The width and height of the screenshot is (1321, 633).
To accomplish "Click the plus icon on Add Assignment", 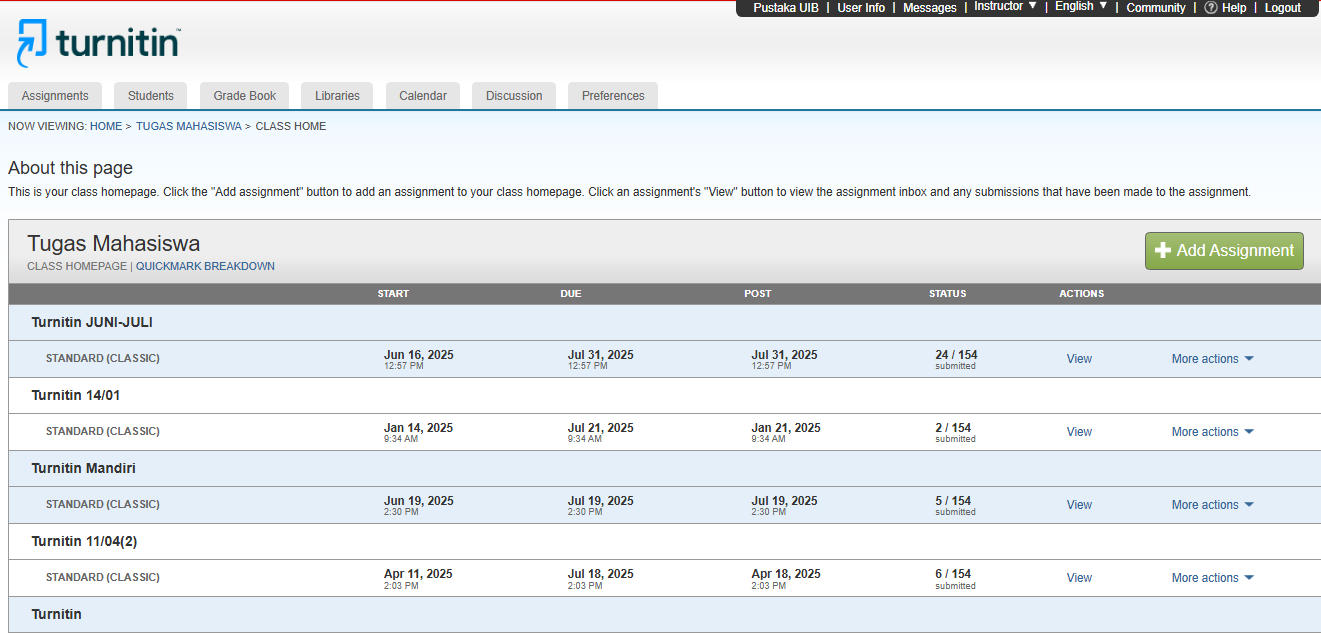I will click(x=1163, y=251).
